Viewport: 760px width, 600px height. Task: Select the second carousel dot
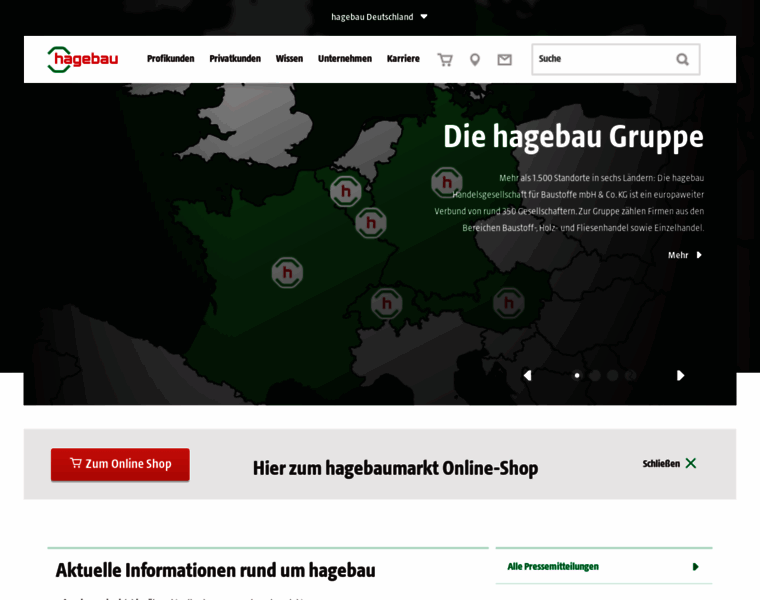(595, 375)
